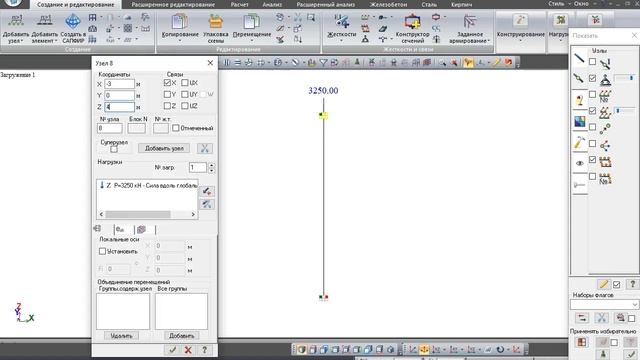The image size is (640, 360).
Task: Select the elements (line) tab in the Показать panel
Action: [x=579, y=58]
